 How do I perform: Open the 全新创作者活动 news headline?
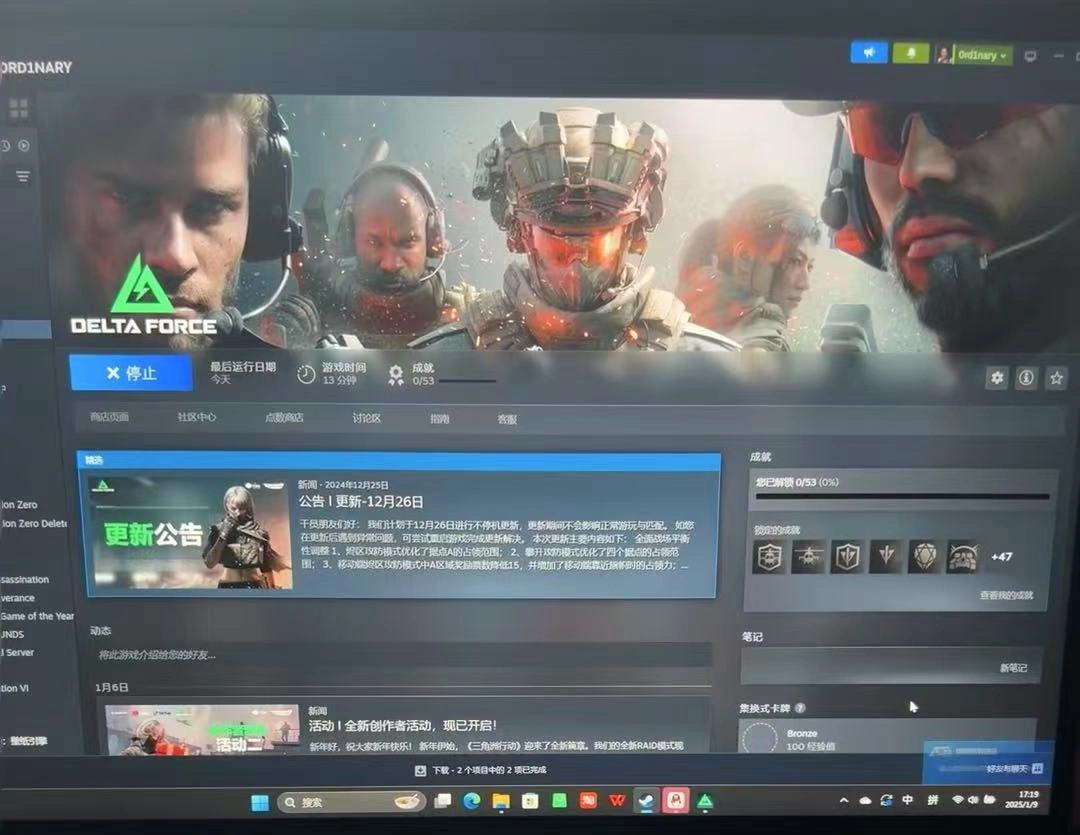(x=402, y=725)
